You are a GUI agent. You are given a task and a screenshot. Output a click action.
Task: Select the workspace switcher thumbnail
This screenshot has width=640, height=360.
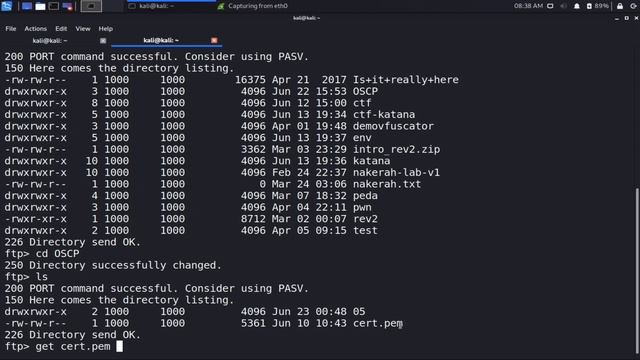(91, 6)
